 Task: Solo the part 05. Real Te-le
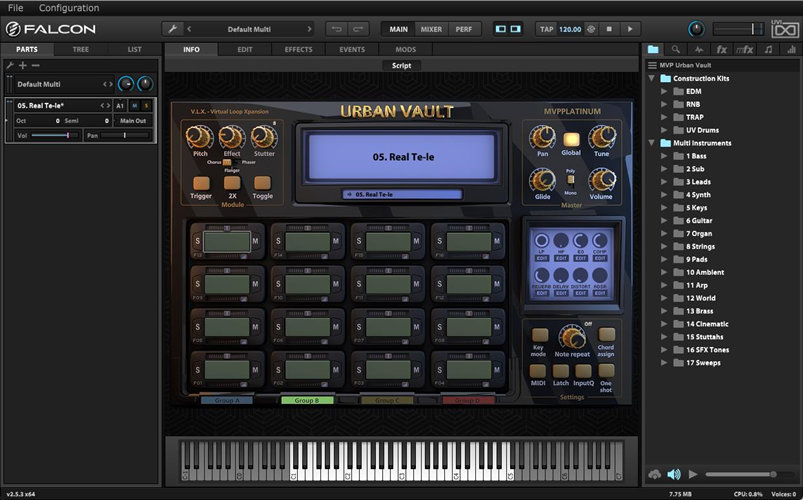pyautogui.click(x=146, y=106)
